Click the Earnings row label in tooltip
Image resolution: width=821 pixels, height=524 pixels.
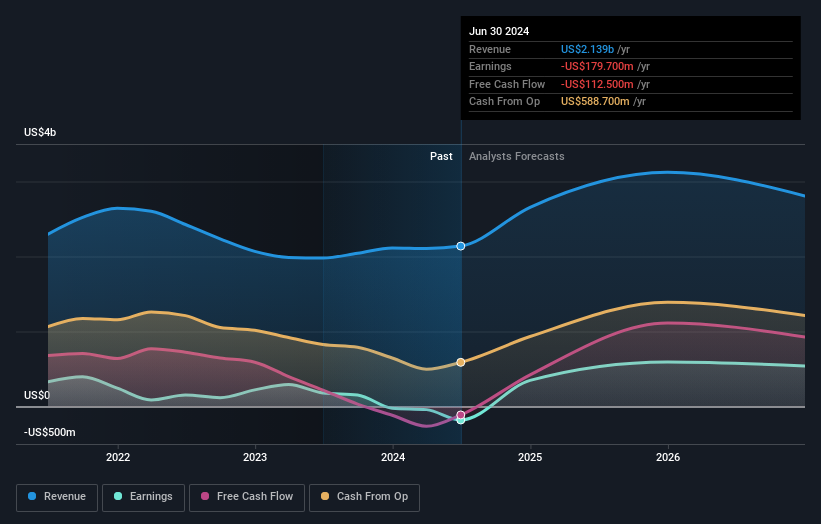coord(490,66)
